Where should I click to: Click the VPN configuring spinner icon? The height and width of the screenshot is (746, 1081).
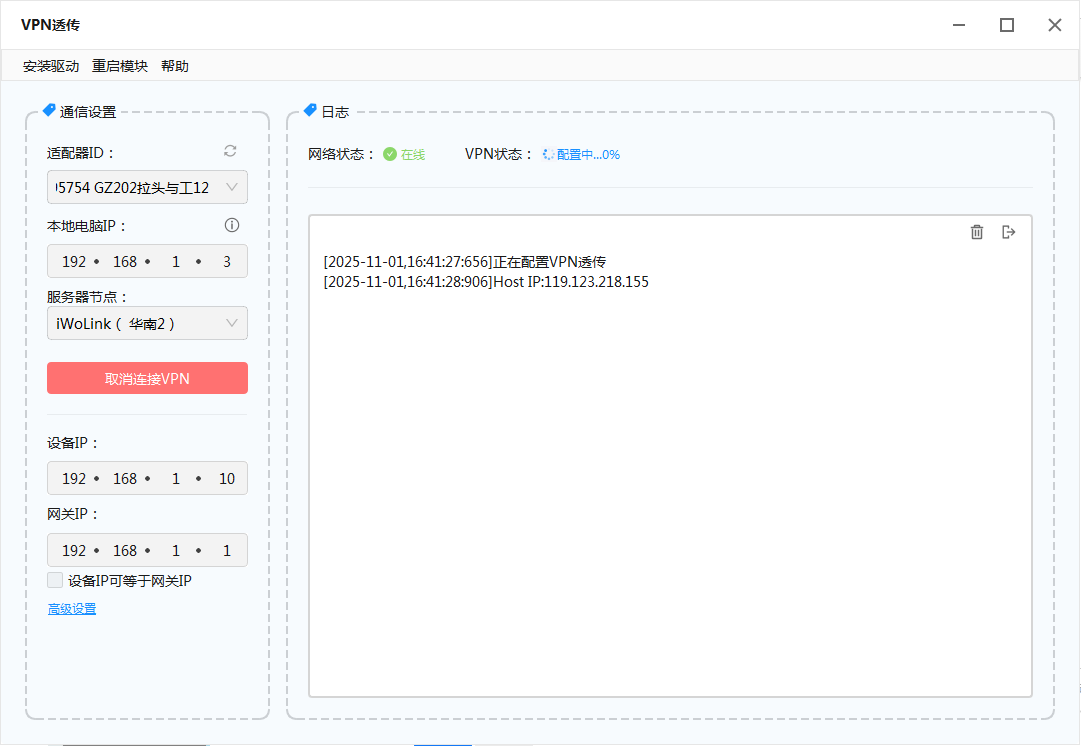coord(548,155)
